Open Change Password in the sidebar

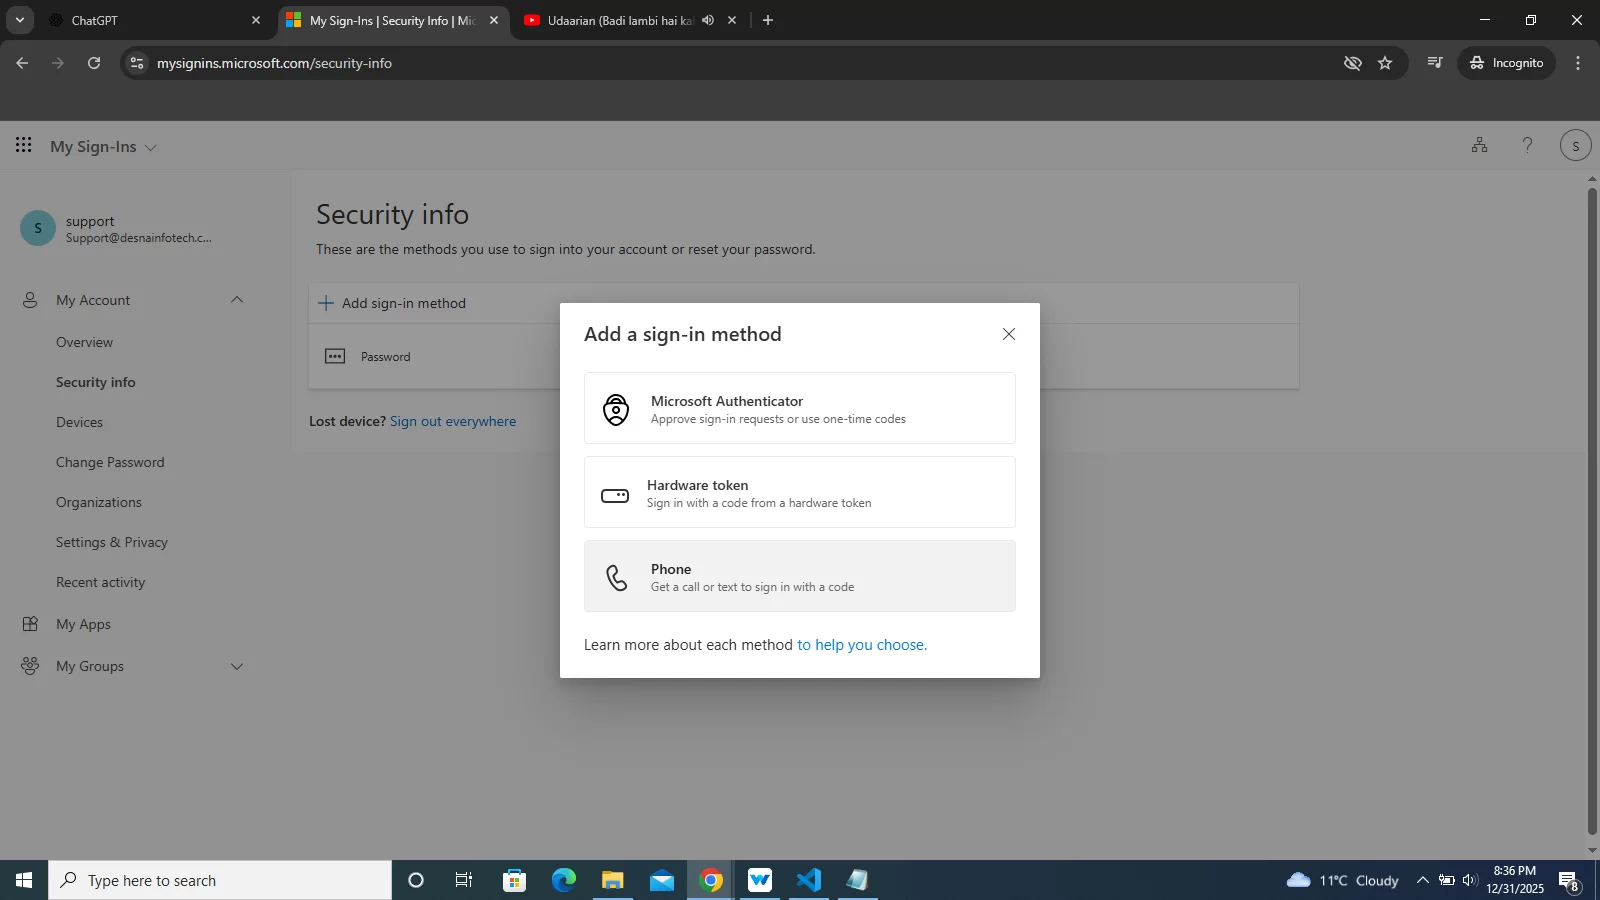[x=110, y=462]
